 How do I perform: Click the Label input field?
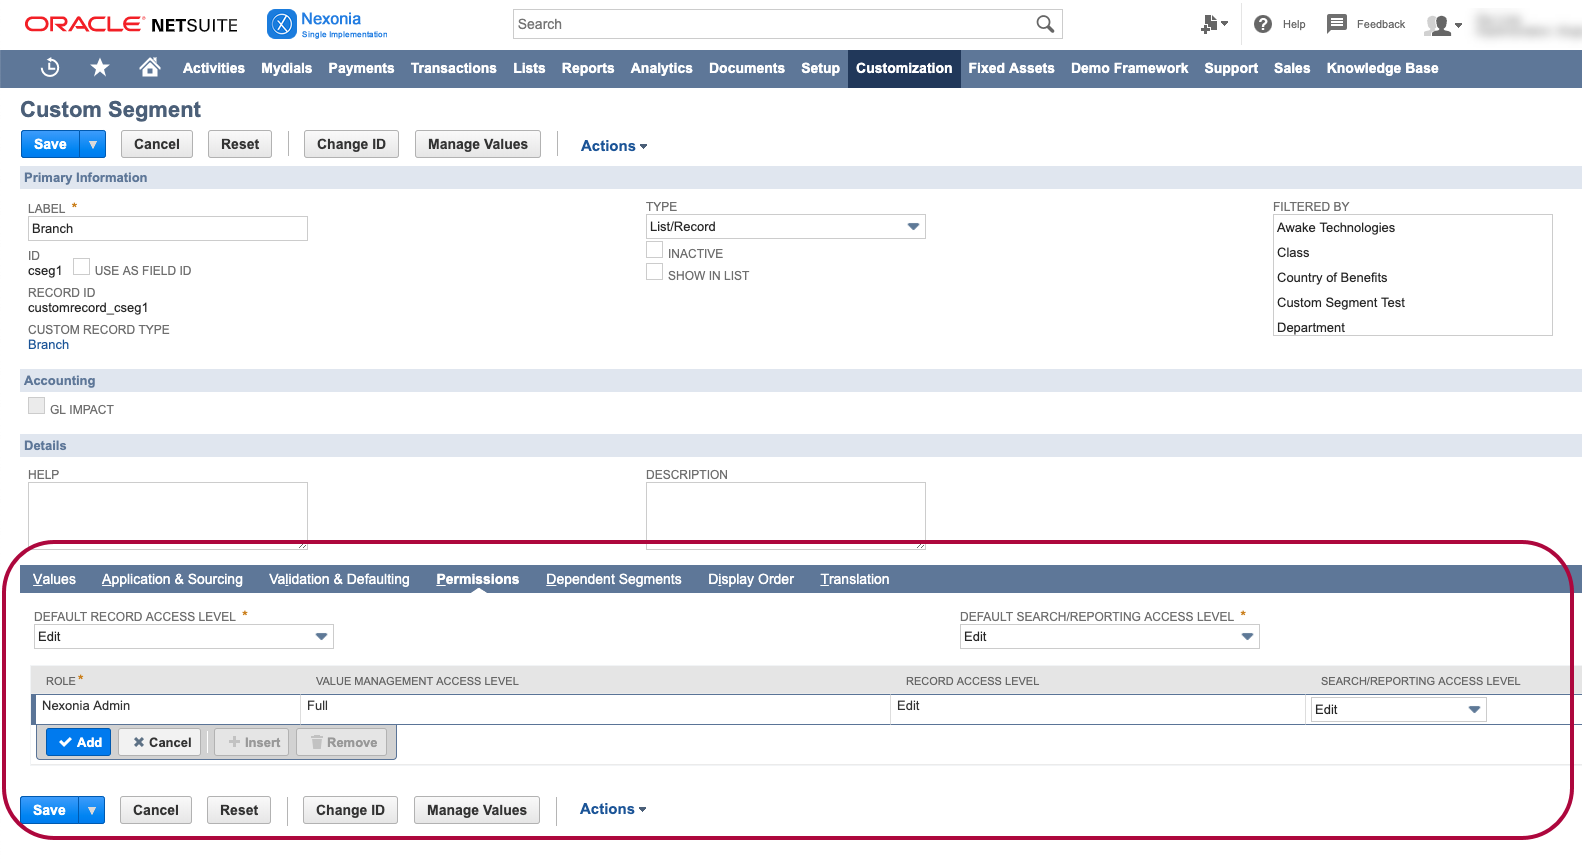pos(168,229)
